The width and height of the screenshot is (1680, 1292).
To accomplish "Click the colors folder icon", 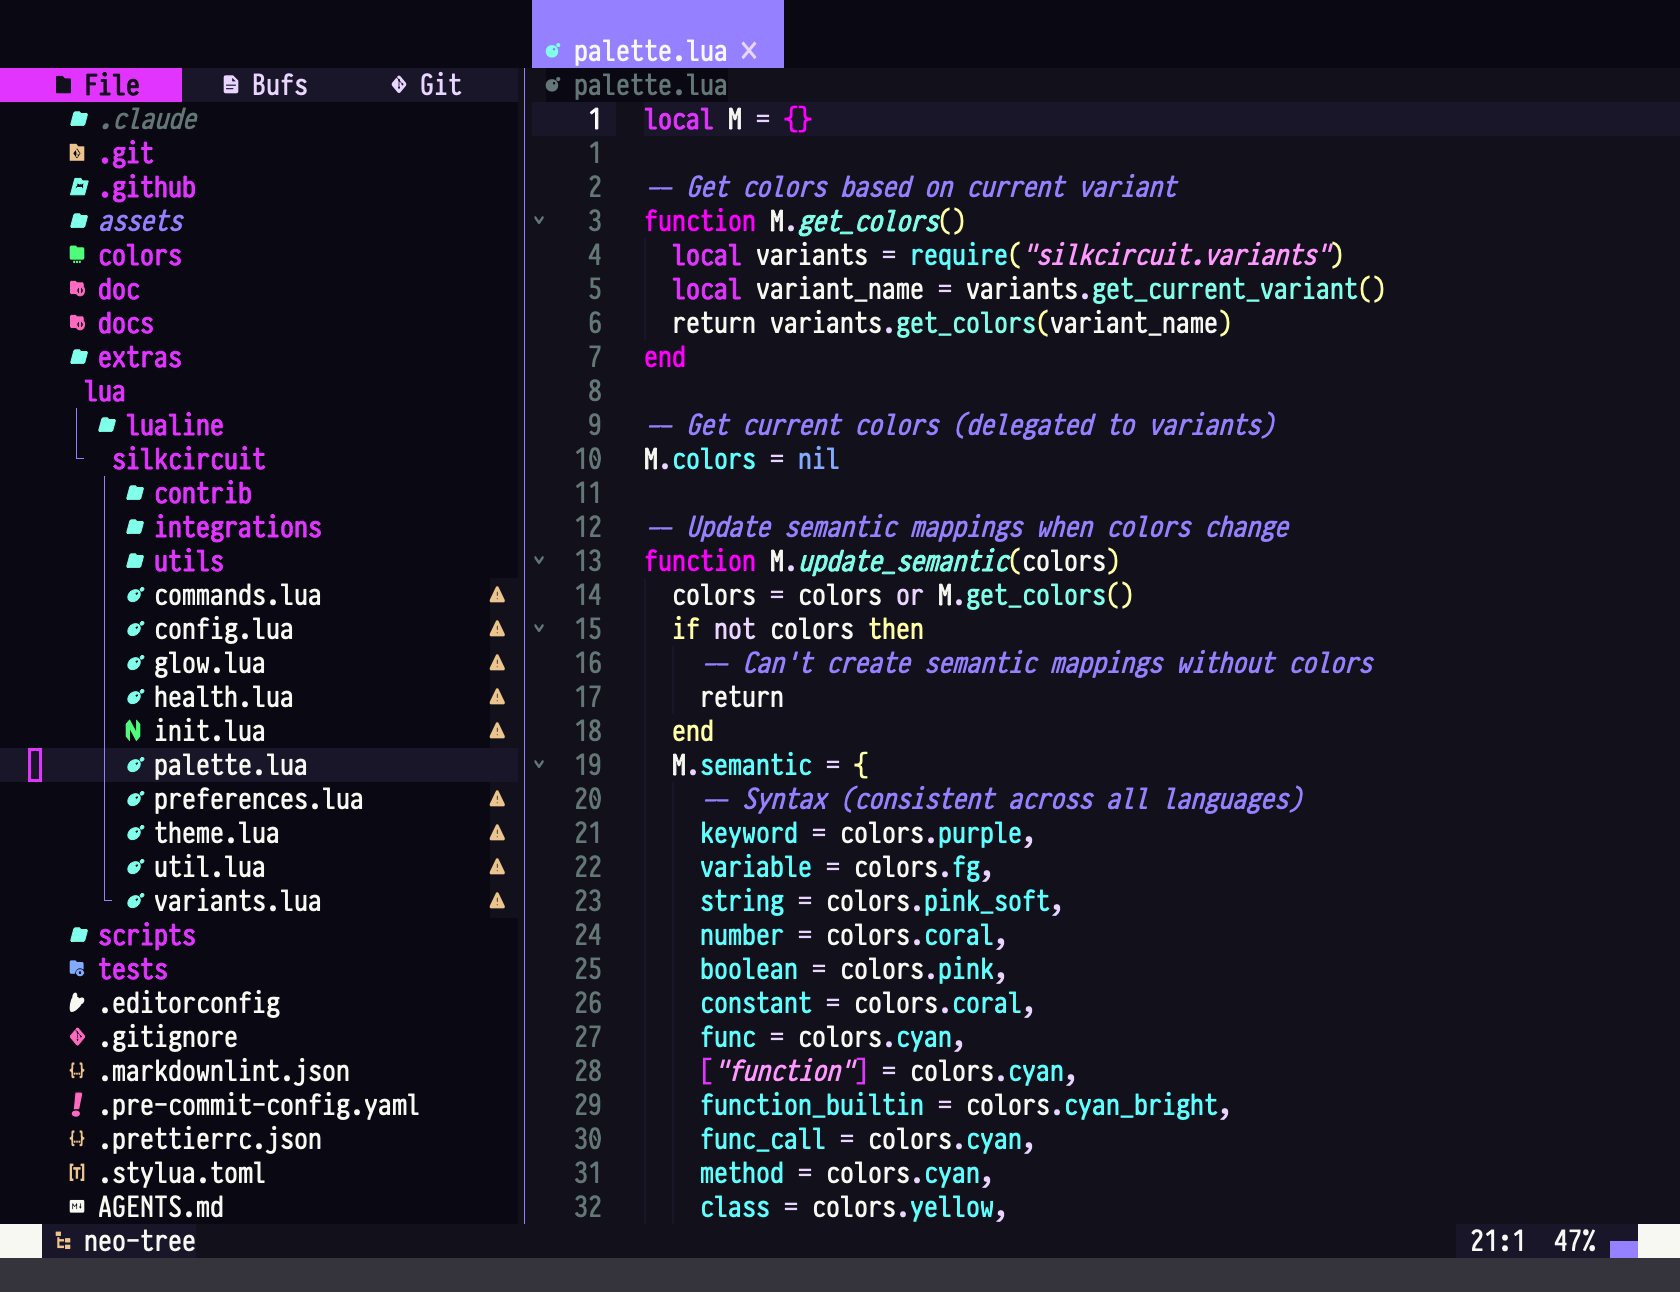I will [77, 255].
